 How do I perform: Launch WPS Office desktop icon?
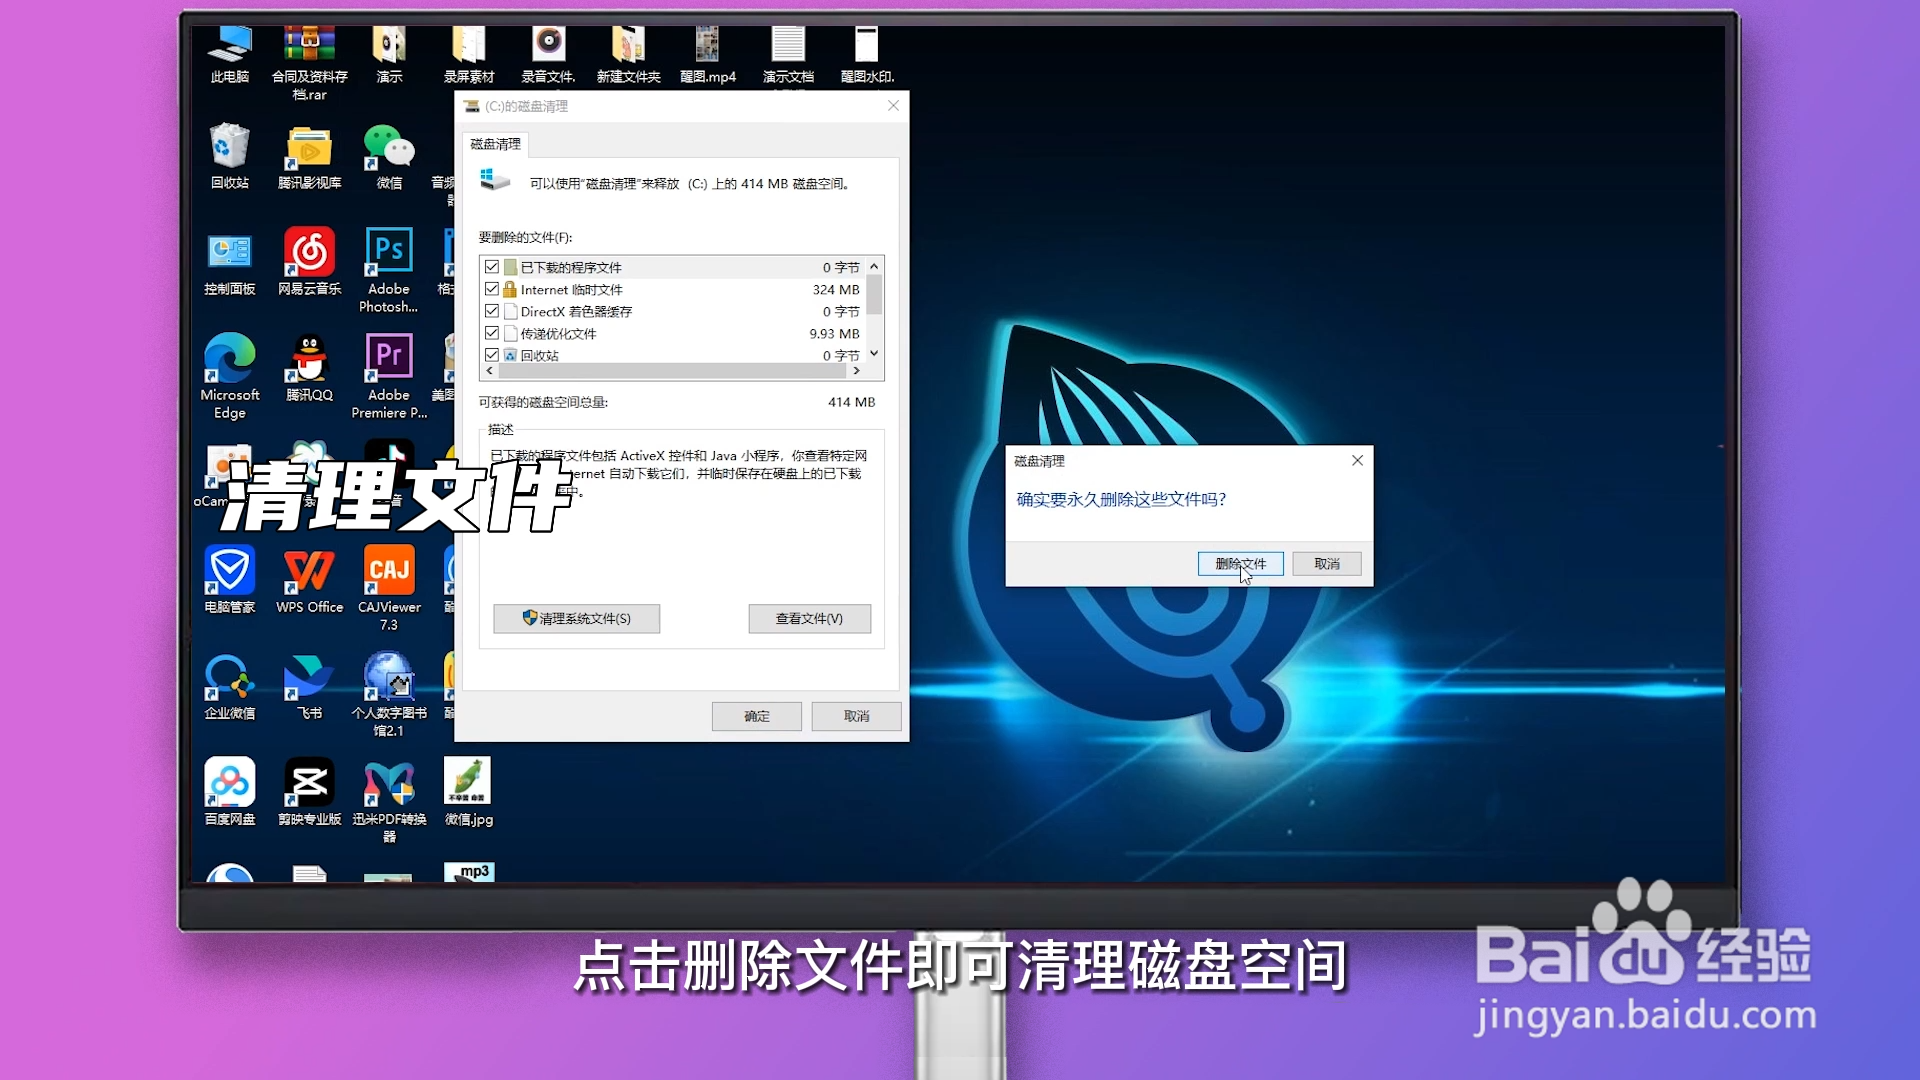[x=310, y=580]
